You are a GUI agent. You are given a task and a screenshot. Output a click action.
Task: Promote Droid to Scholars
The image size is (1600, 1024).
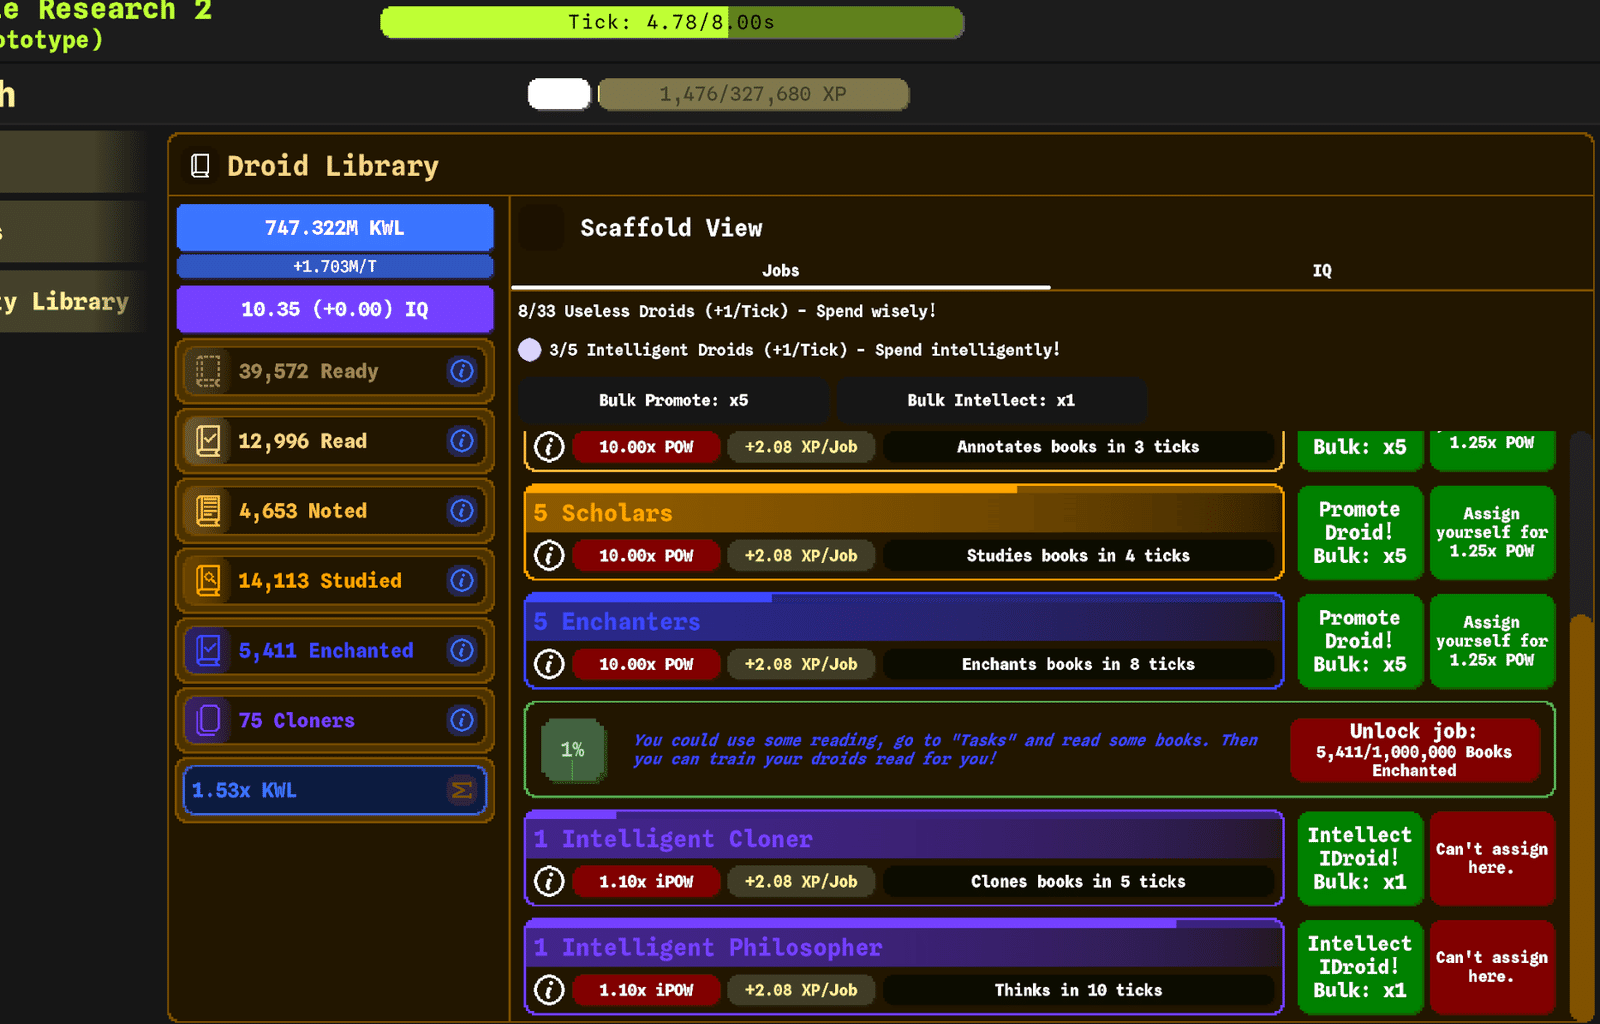(1360, 533)
